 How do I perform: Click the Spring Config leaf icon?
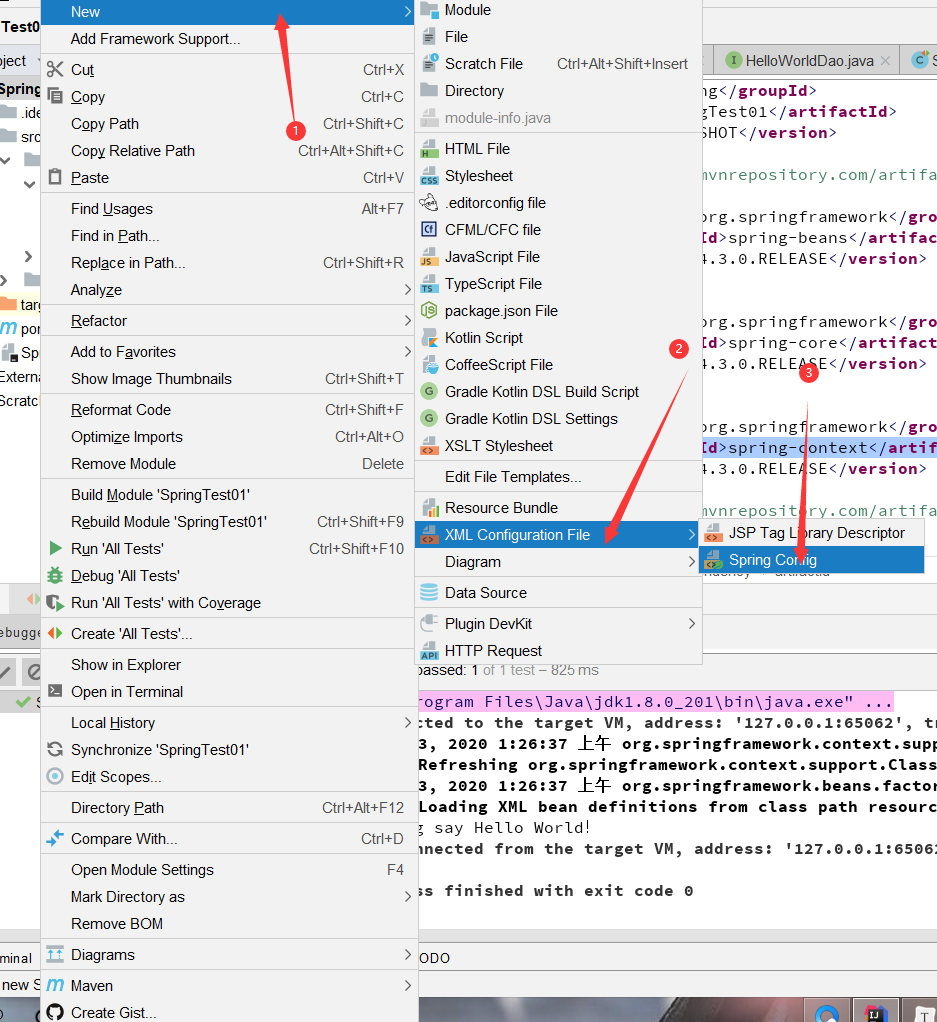[714, 560]
